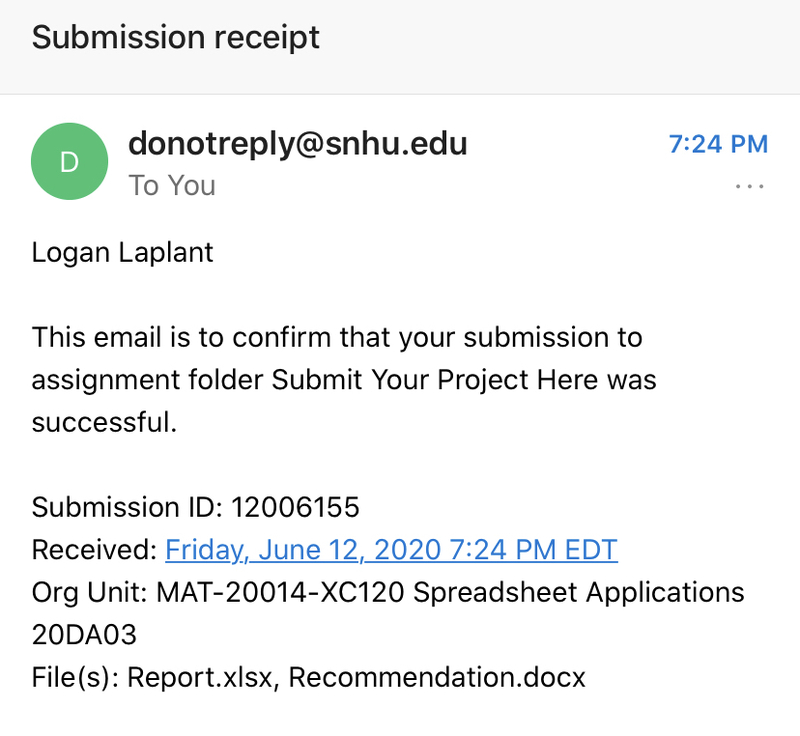Viewport: 800px width, 736px height.
Task: Tap the Logan Laplant name line
Action: point(122,252)
